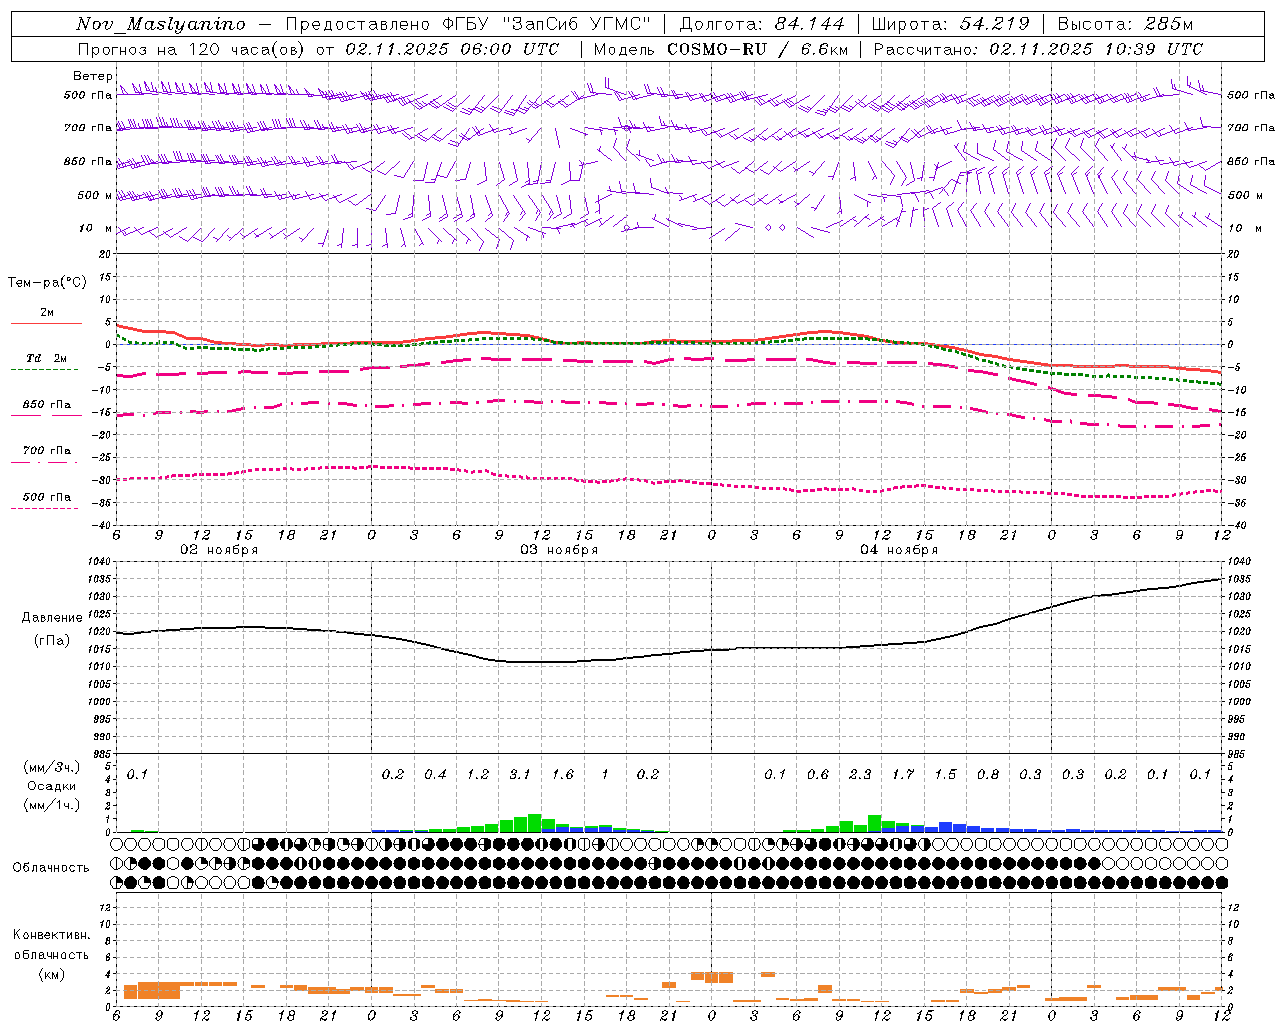Click the "Td 2м" dew point legend label
The height and width of the screenshot is (1024, 1280).
pyautogui.click(x=47, y=358)
